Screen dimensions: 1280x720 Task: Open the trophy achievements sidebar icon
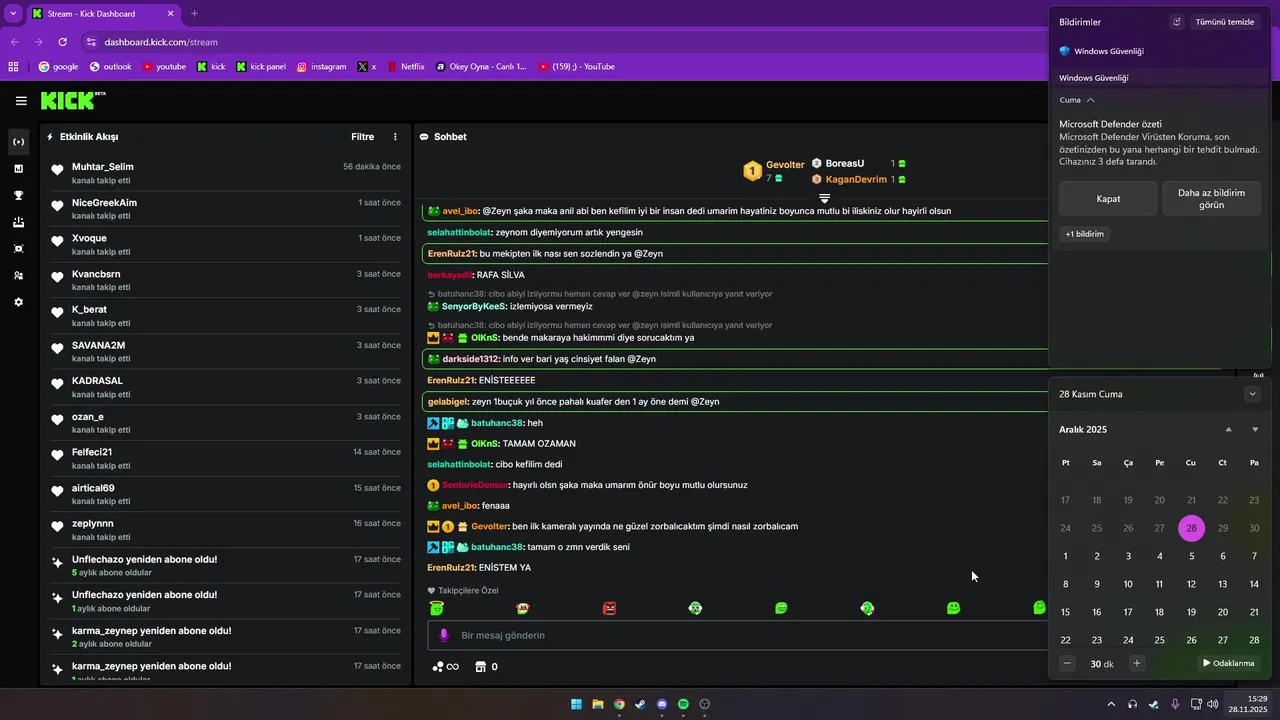[18, 196]
